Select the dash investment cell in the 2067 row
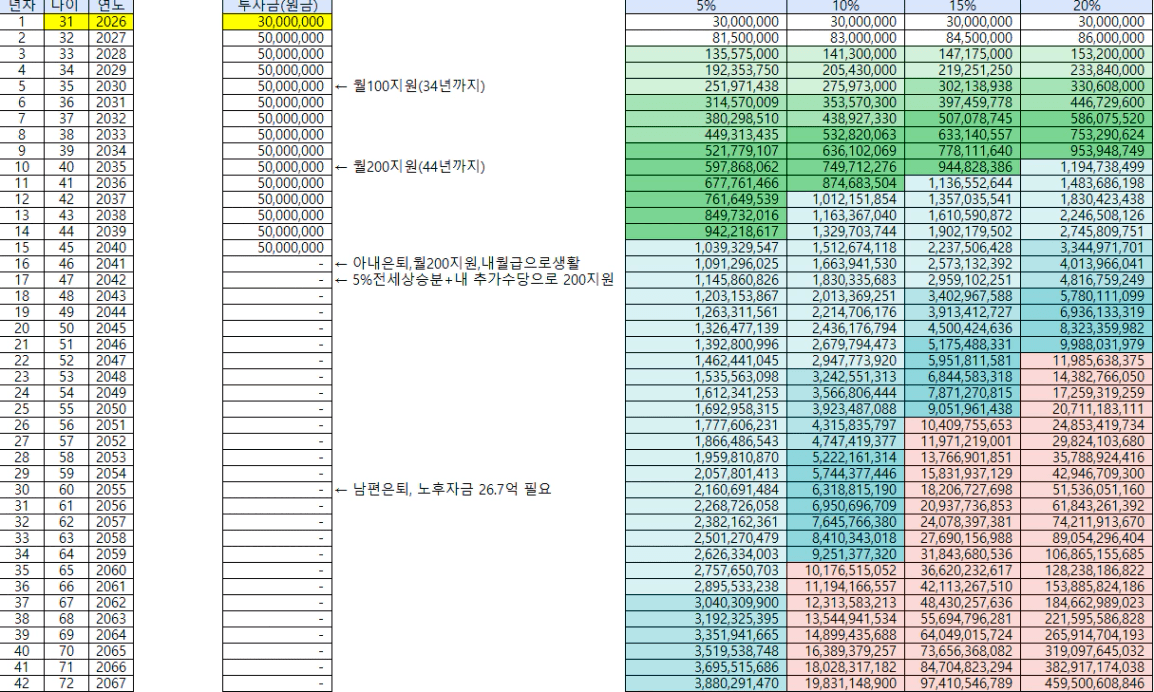This screenshot has height=692, width=1154. click(x=277, y=683)
